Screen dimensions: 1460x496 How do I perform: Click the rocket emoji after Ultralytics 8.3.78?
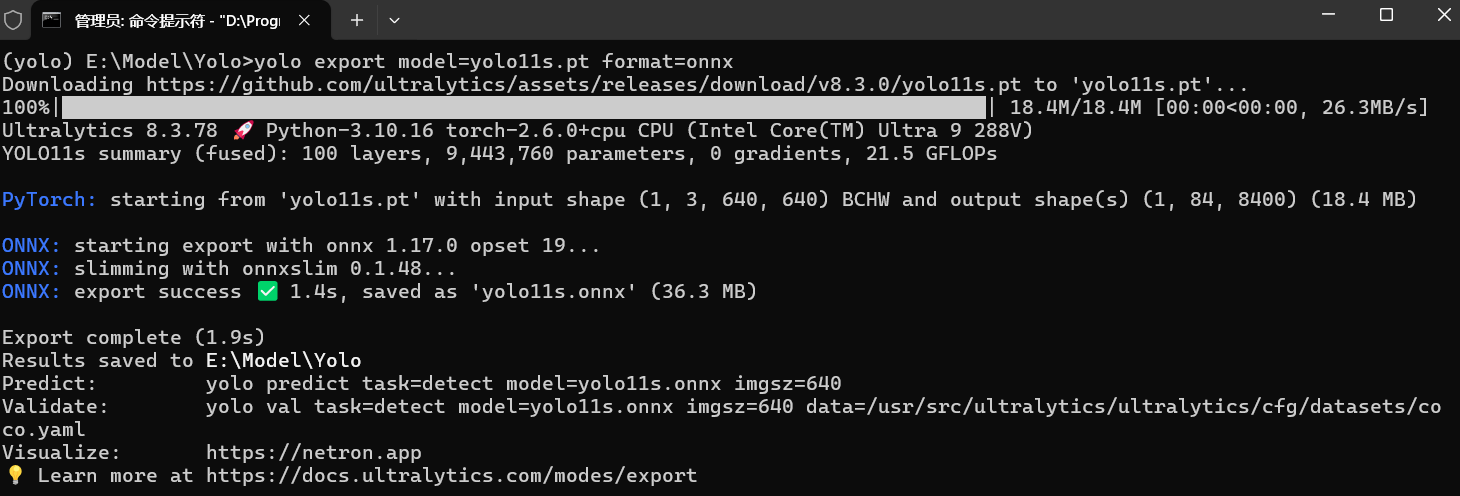(242, 131)
